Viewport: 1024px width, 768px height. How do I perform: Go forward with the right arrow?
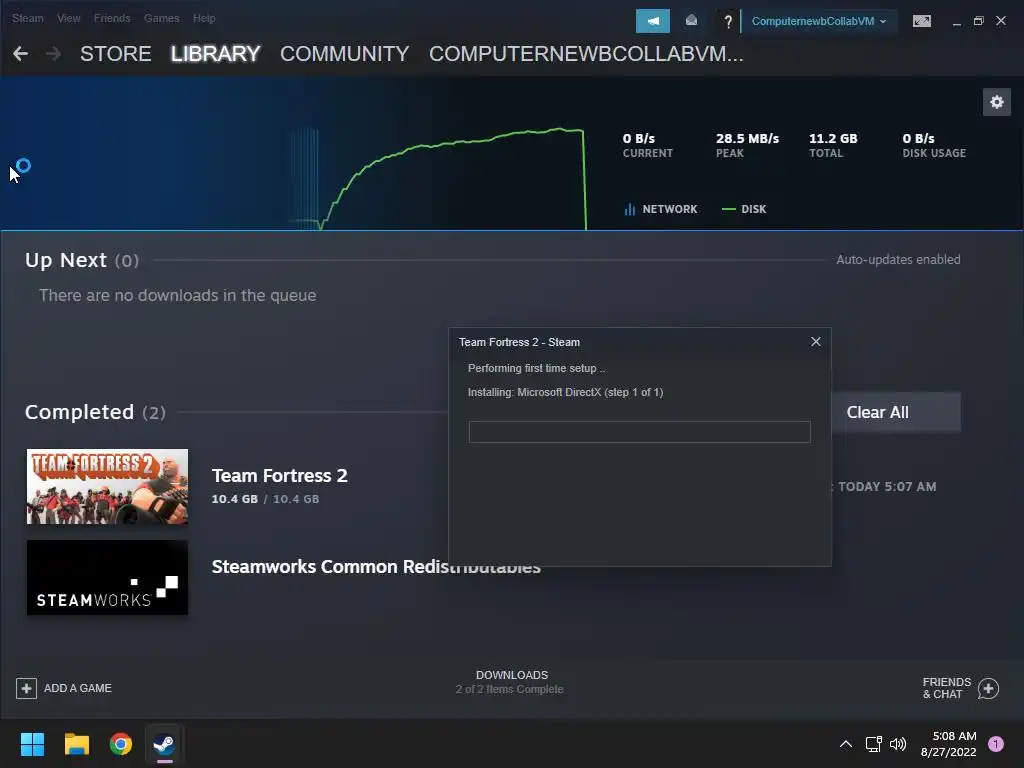54,54
